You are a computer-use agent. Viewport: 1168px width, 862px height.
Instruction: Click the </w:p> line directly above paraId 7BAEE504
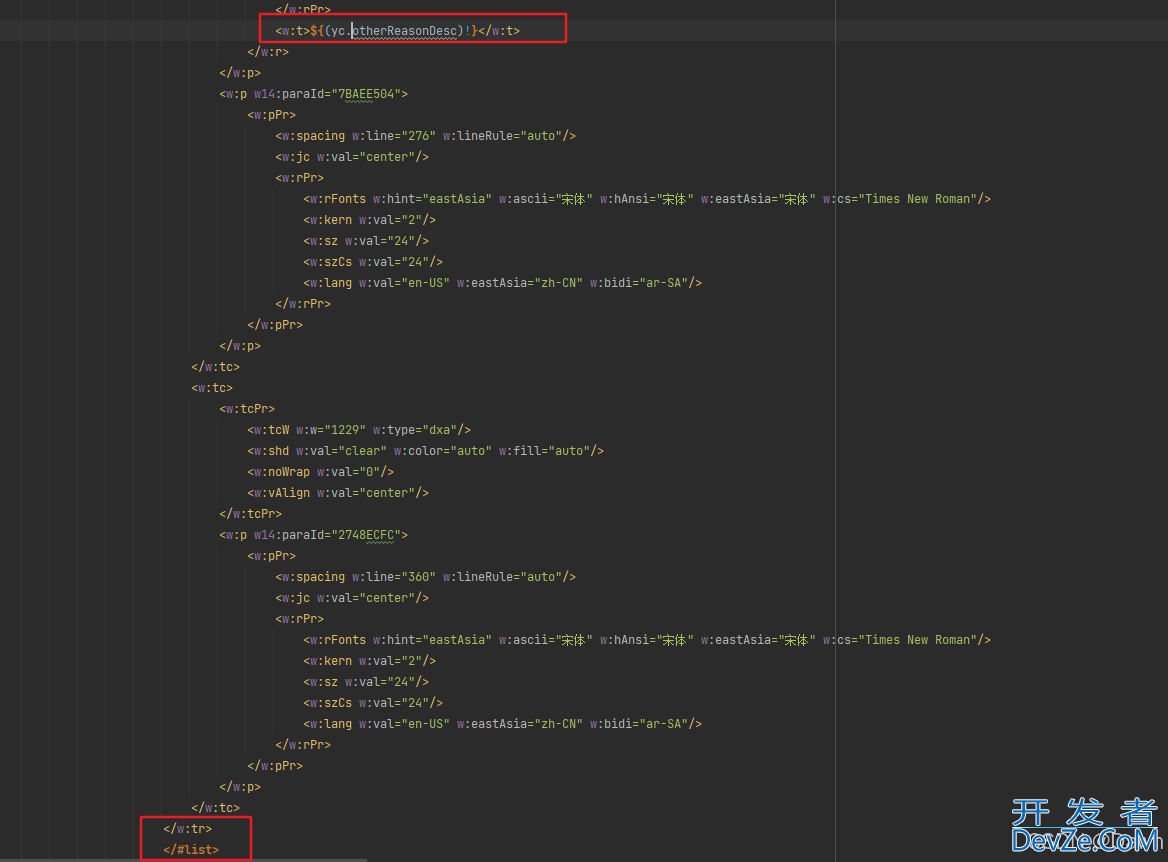click(240, 73)
